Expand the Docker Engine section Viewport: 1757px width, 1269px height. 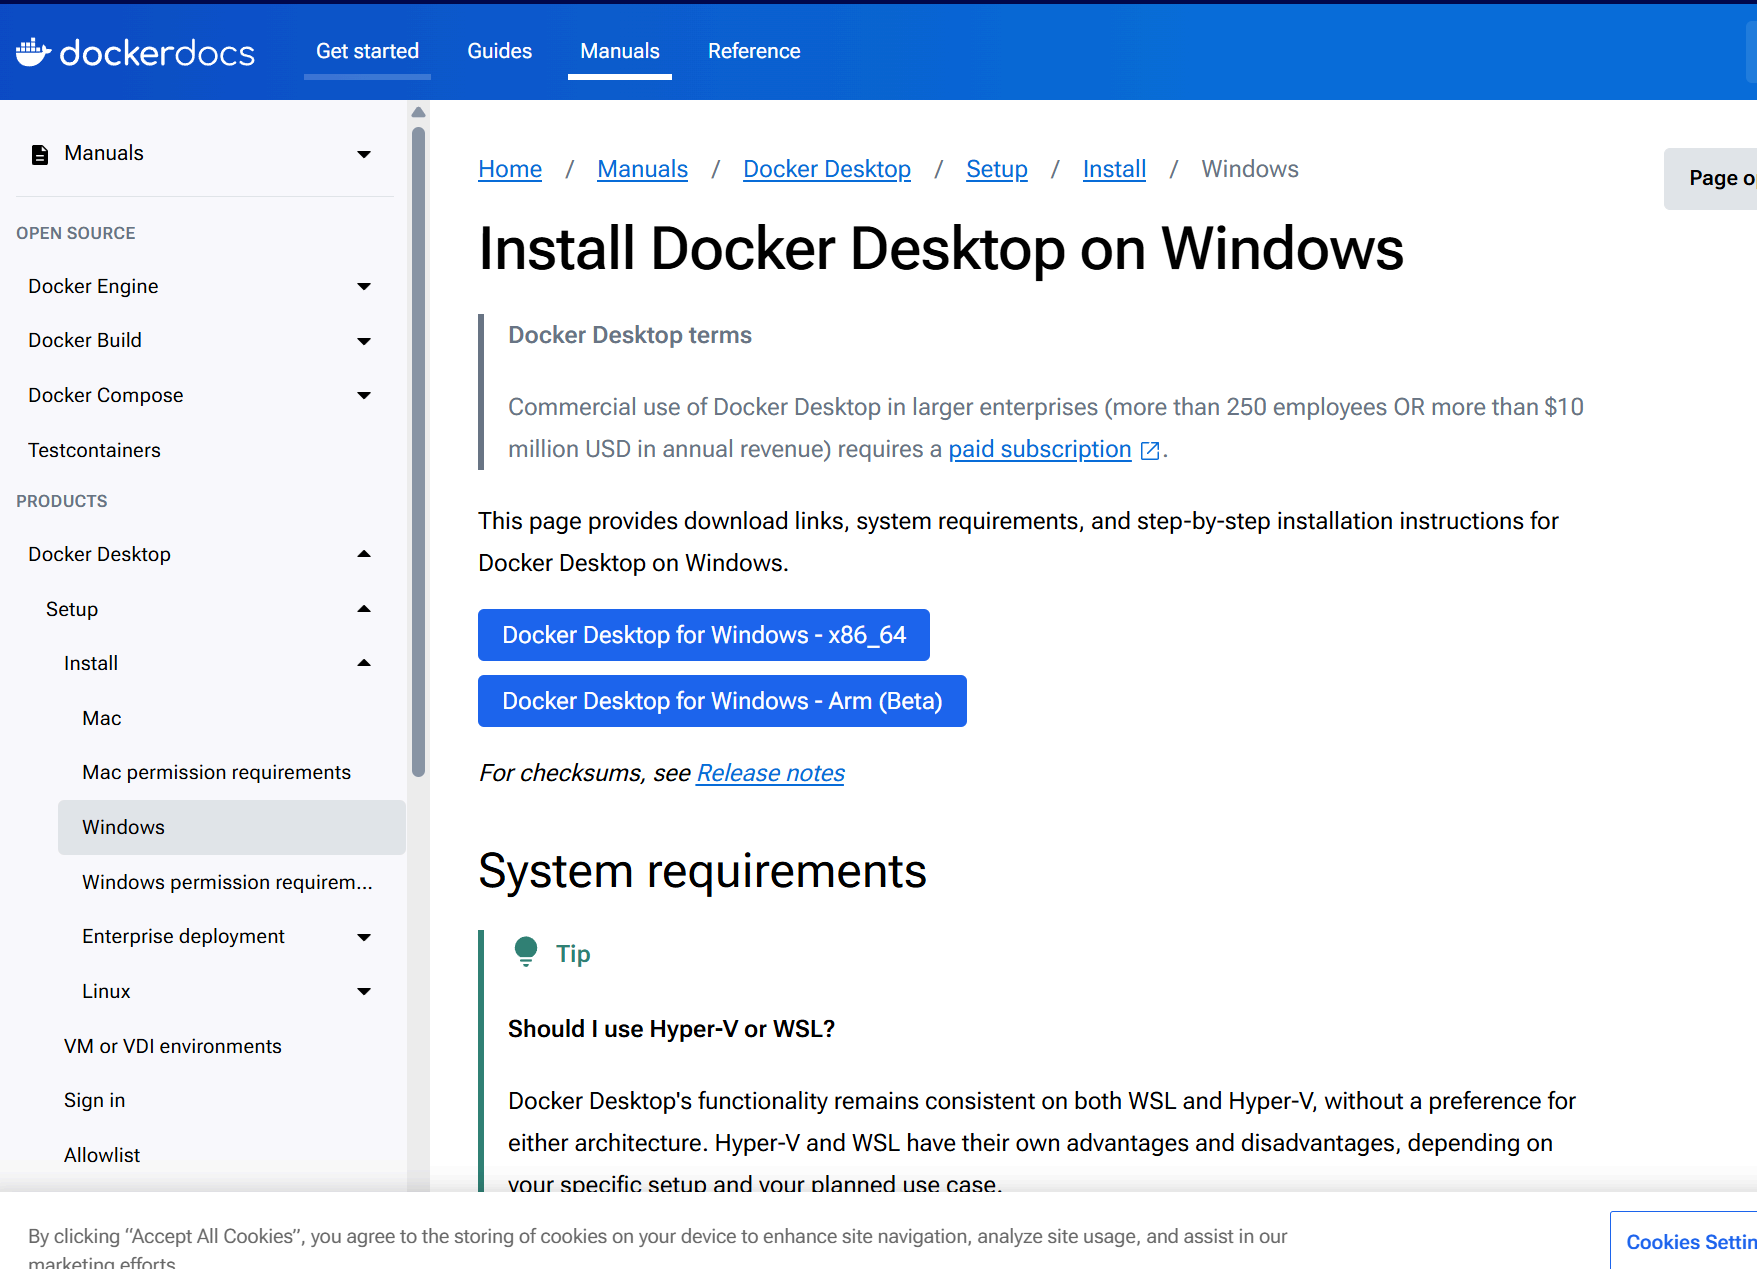pyautogui.click(x=364, y=287)
